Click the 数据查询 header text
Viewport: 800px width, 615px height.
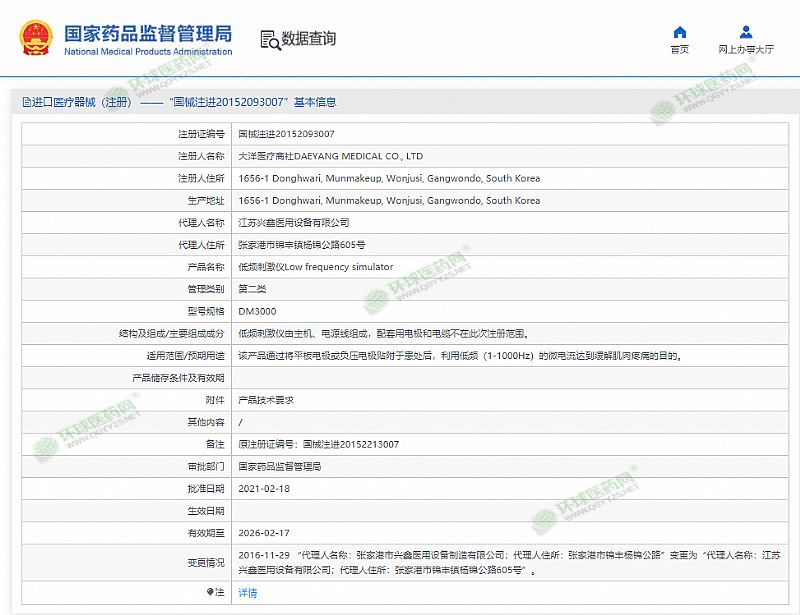[309, 39]
